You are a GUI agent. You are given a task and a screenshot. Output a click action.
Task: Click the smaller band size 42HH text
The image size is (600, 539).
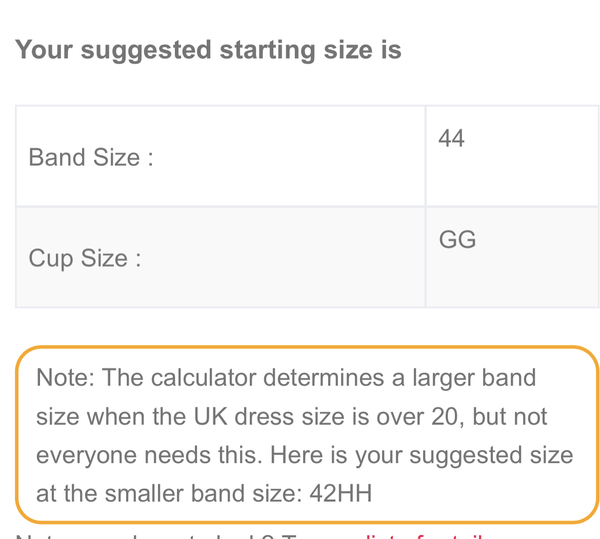pyautogui.click(x=342, y=493)
